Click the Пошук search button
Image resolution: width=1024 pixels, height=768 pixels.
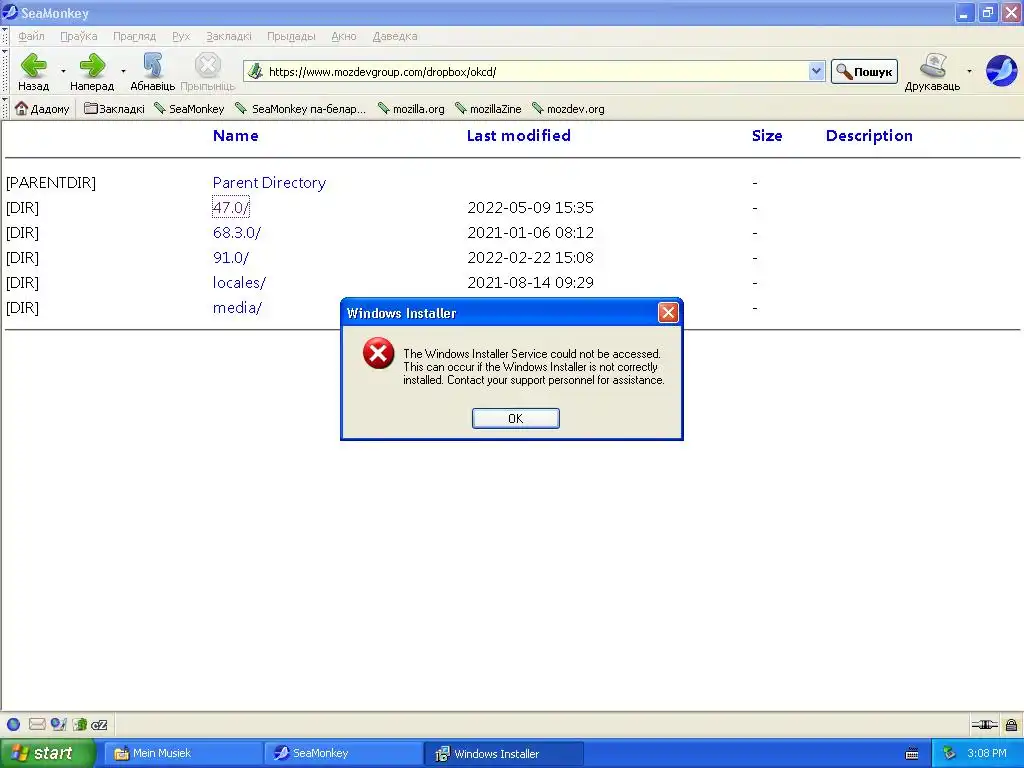pyautogui.click(x=864, y=72)
